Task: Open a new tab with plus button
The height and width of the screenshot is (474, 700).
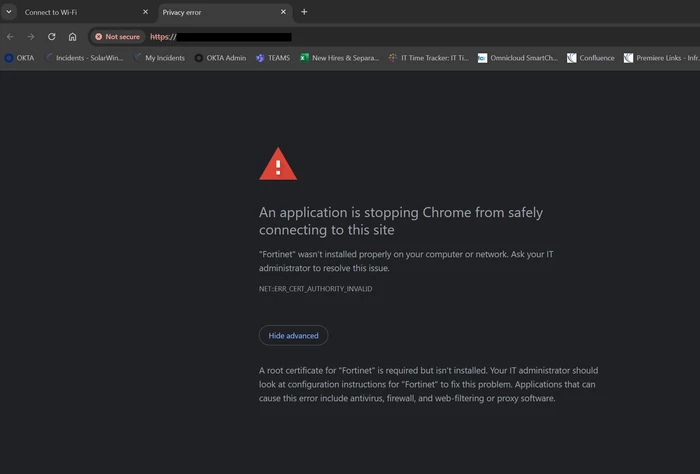Action: [304, 12]
